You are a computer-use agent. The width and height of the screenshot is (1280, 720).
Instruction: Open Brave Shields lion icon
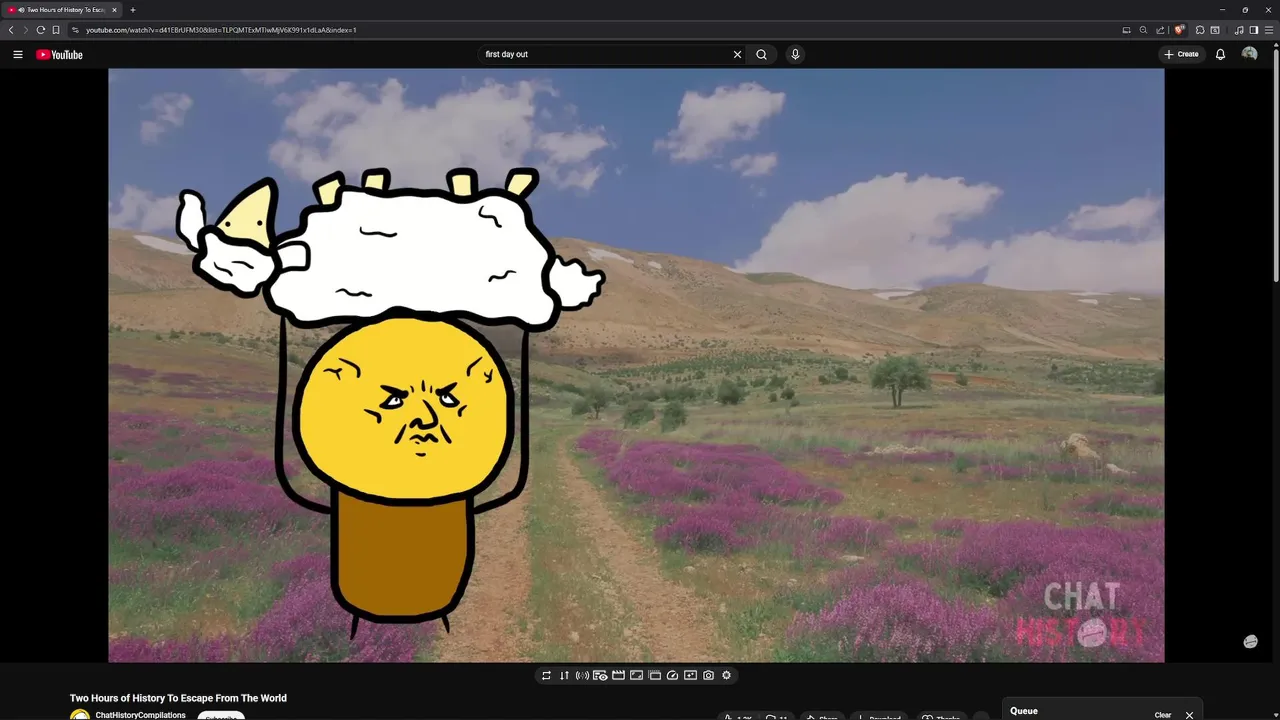pyautogui.click(x=1179, y=30)
